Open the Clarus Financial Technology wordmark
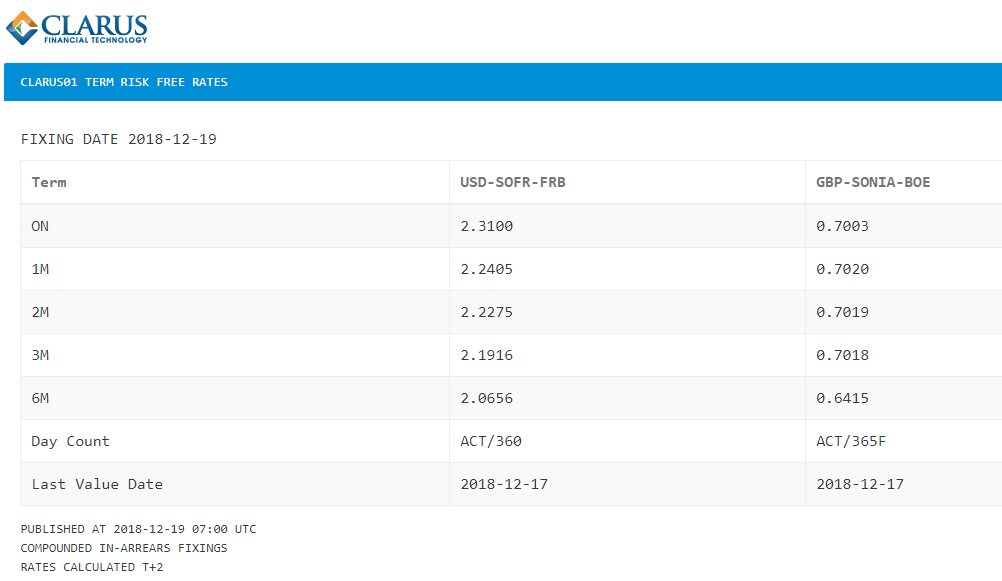The height and width of the screenshot is (581, 1002). pyautogui.click(x=95, y=29)
